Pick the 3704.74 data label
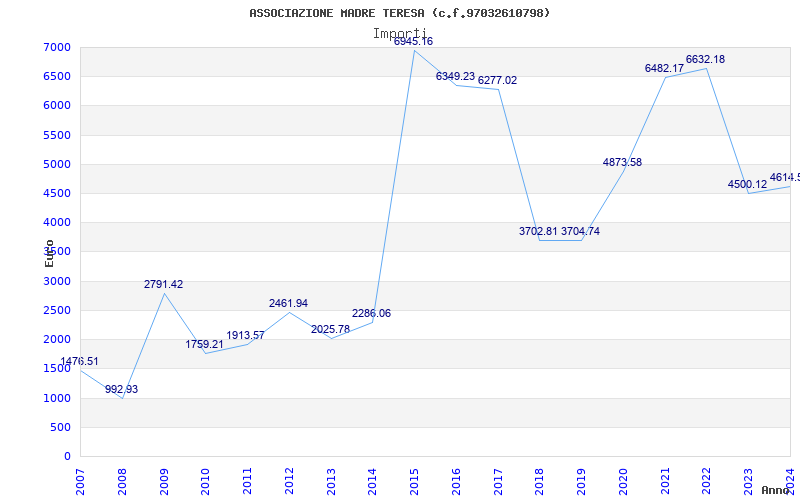 pyautogui.click(x=580, y=232)
